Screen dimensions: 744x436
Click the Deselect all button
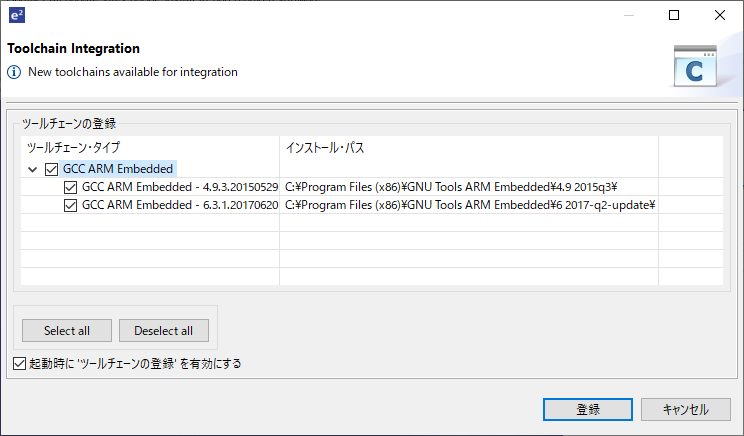coord(164,331)
